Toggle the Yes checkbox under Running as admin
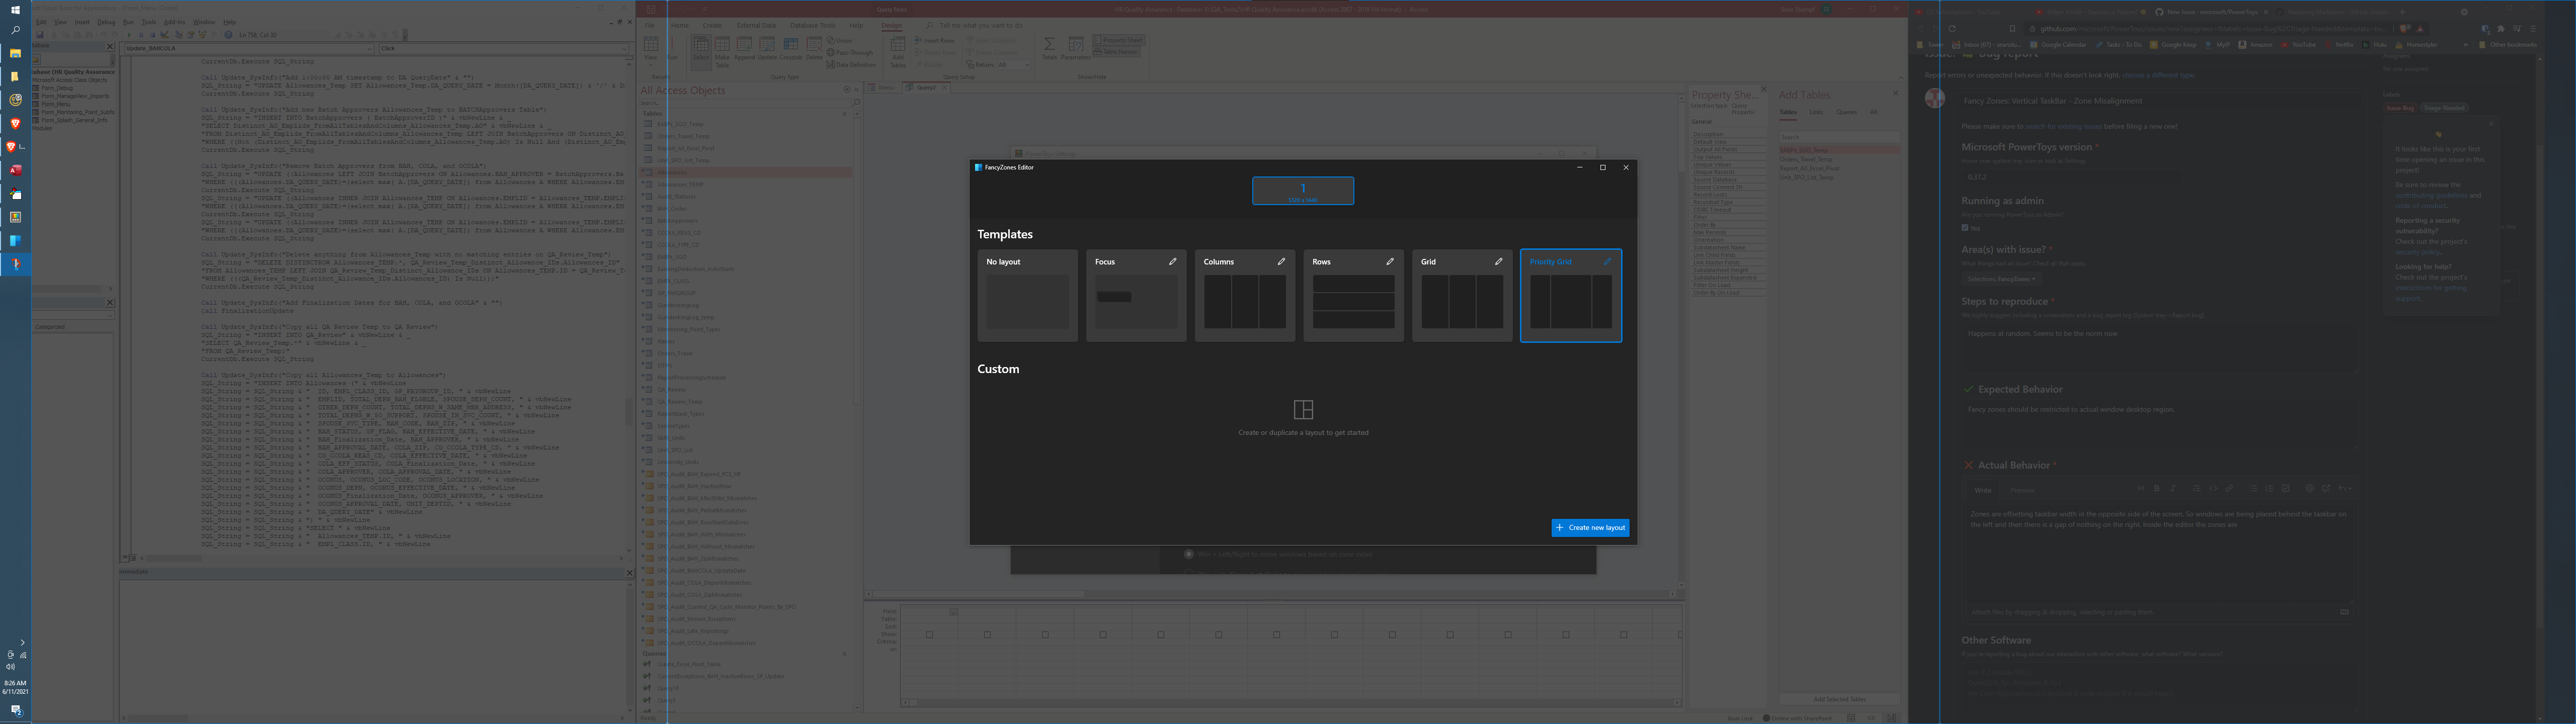This screenshot has height=724, width=2576. (1965, 228)
